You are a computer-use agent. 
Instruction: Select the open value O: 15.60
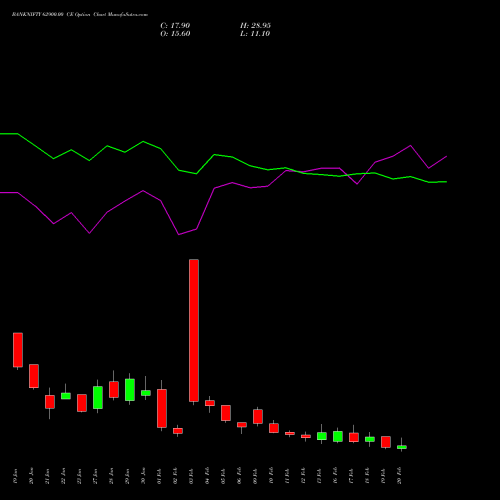point(175,34)
